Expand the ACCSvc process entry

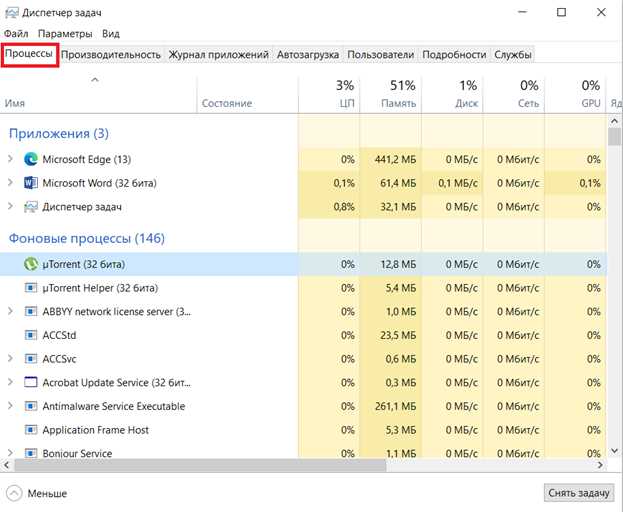click(x=10, y=359)
